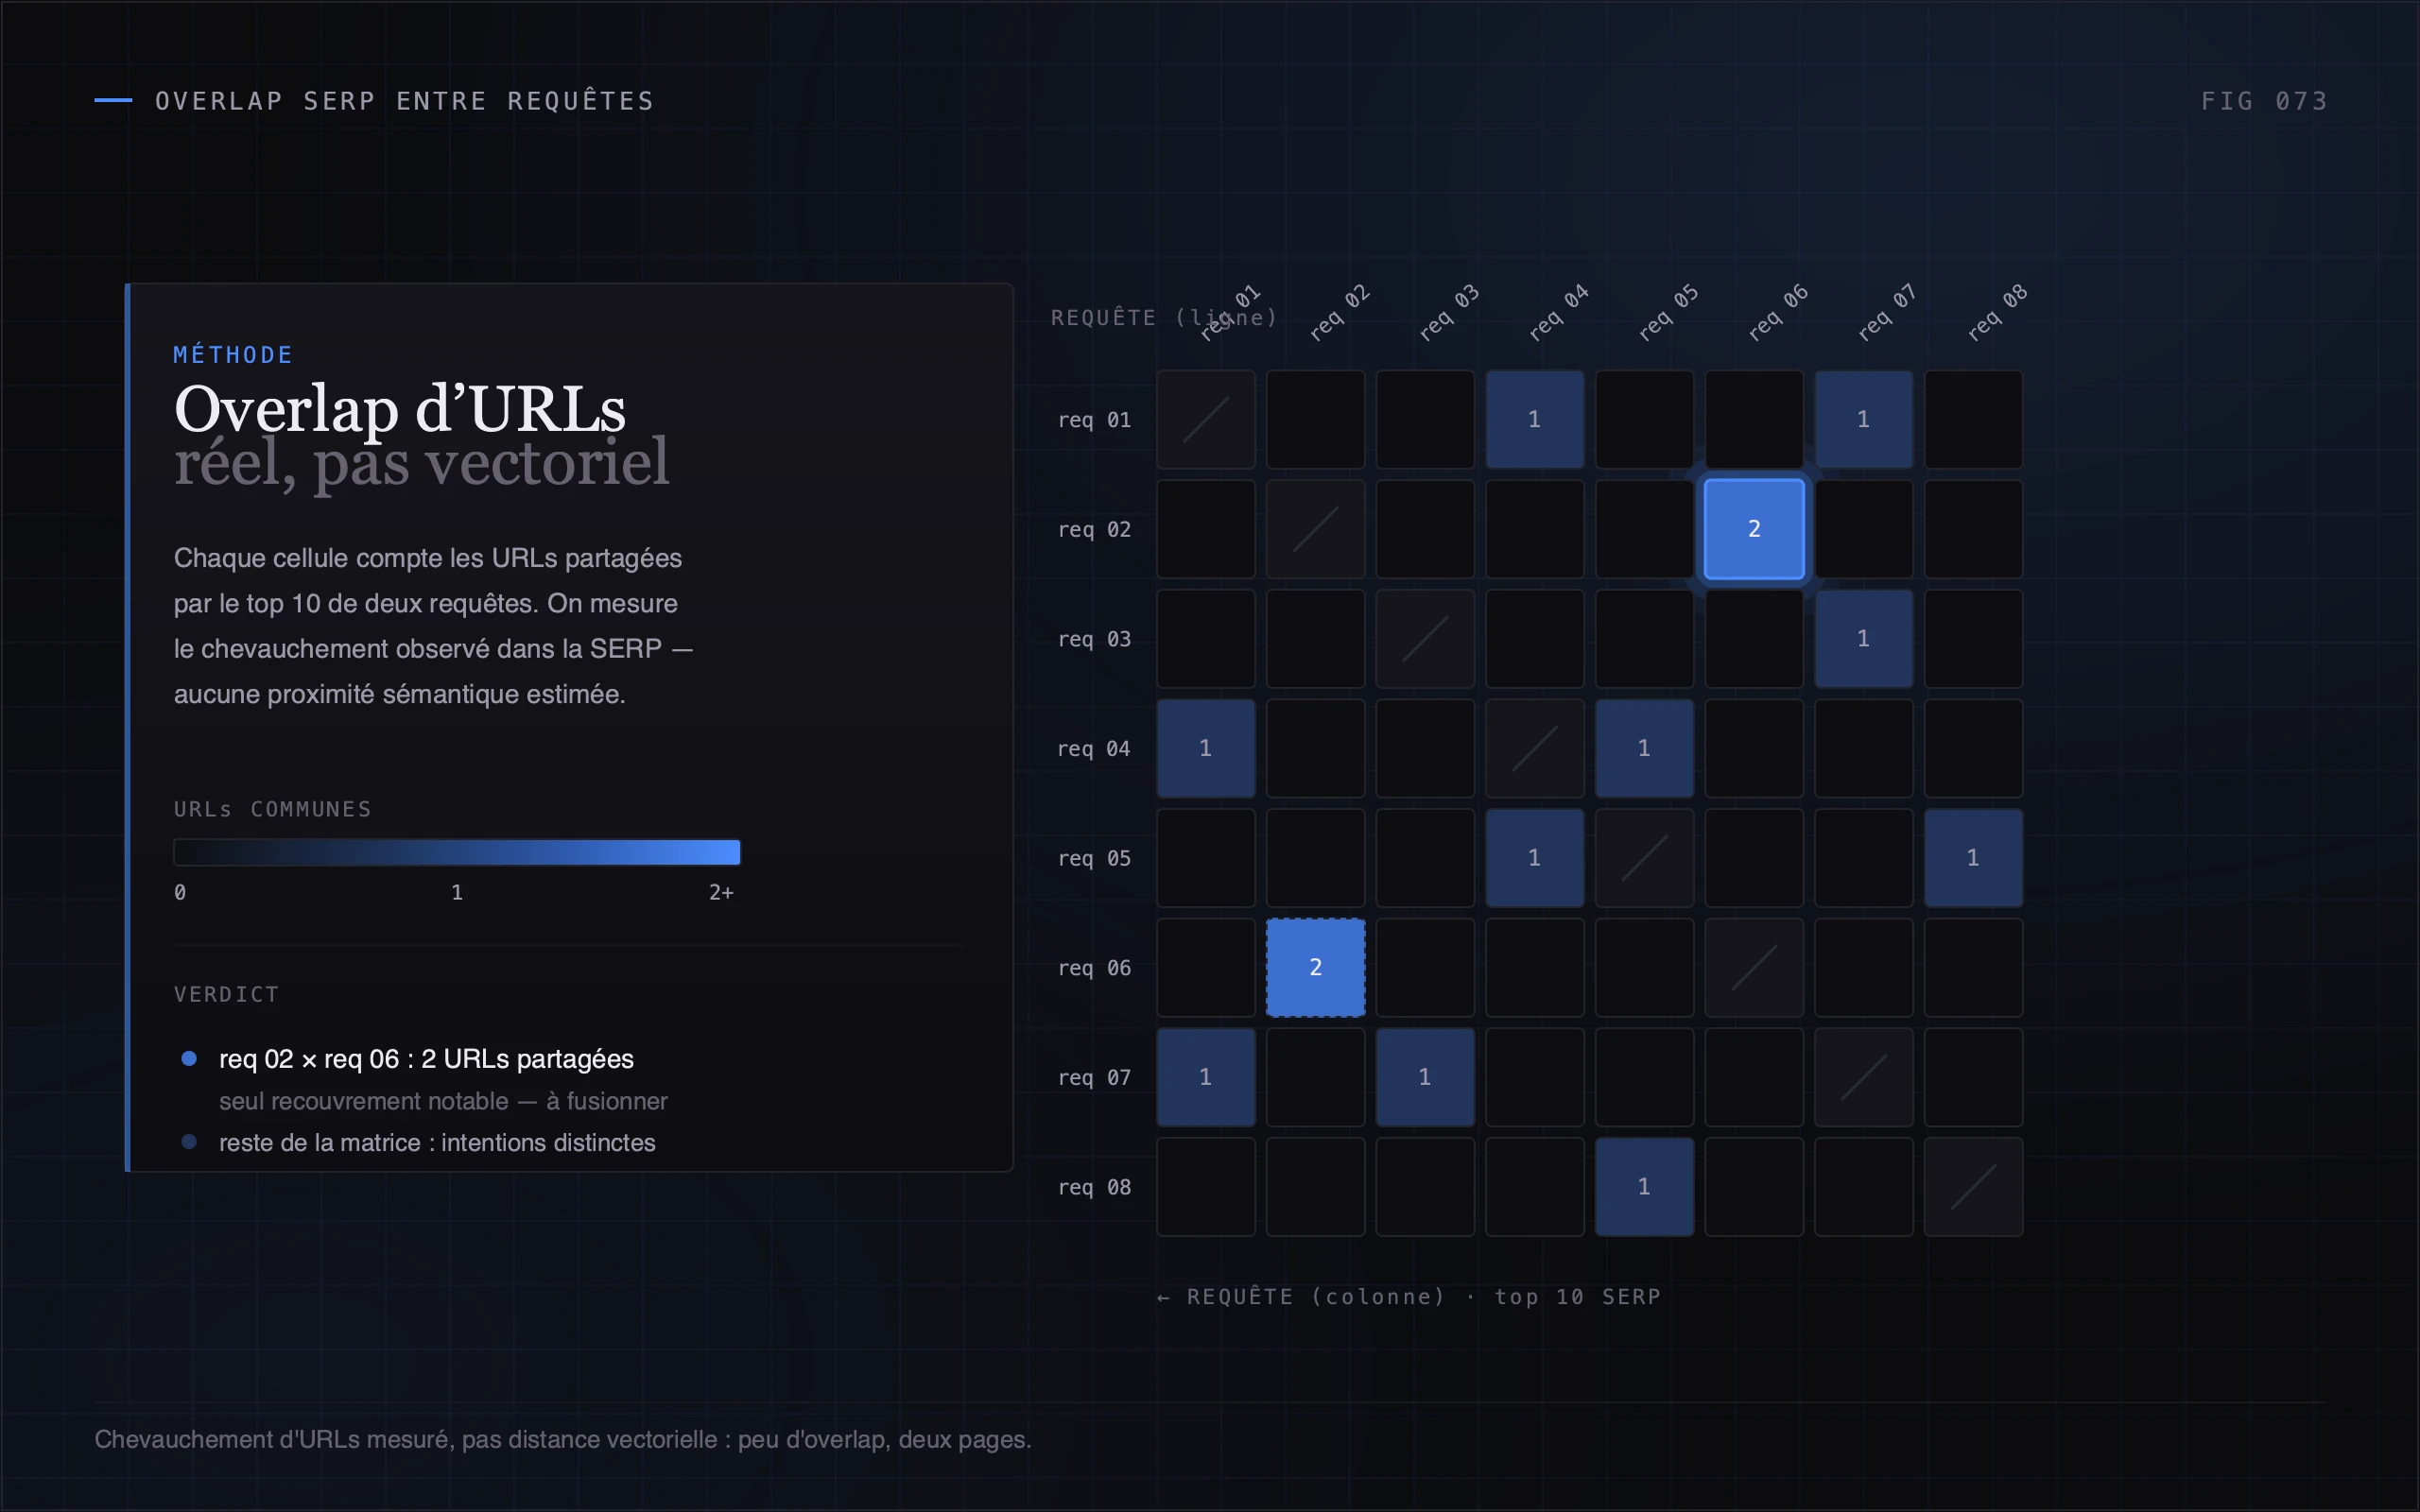Image resolution: width=2420 pixels, height=1512 pixels.
Task: Click the rotated 'req 06' column header
Action: tap(1778, 312)
